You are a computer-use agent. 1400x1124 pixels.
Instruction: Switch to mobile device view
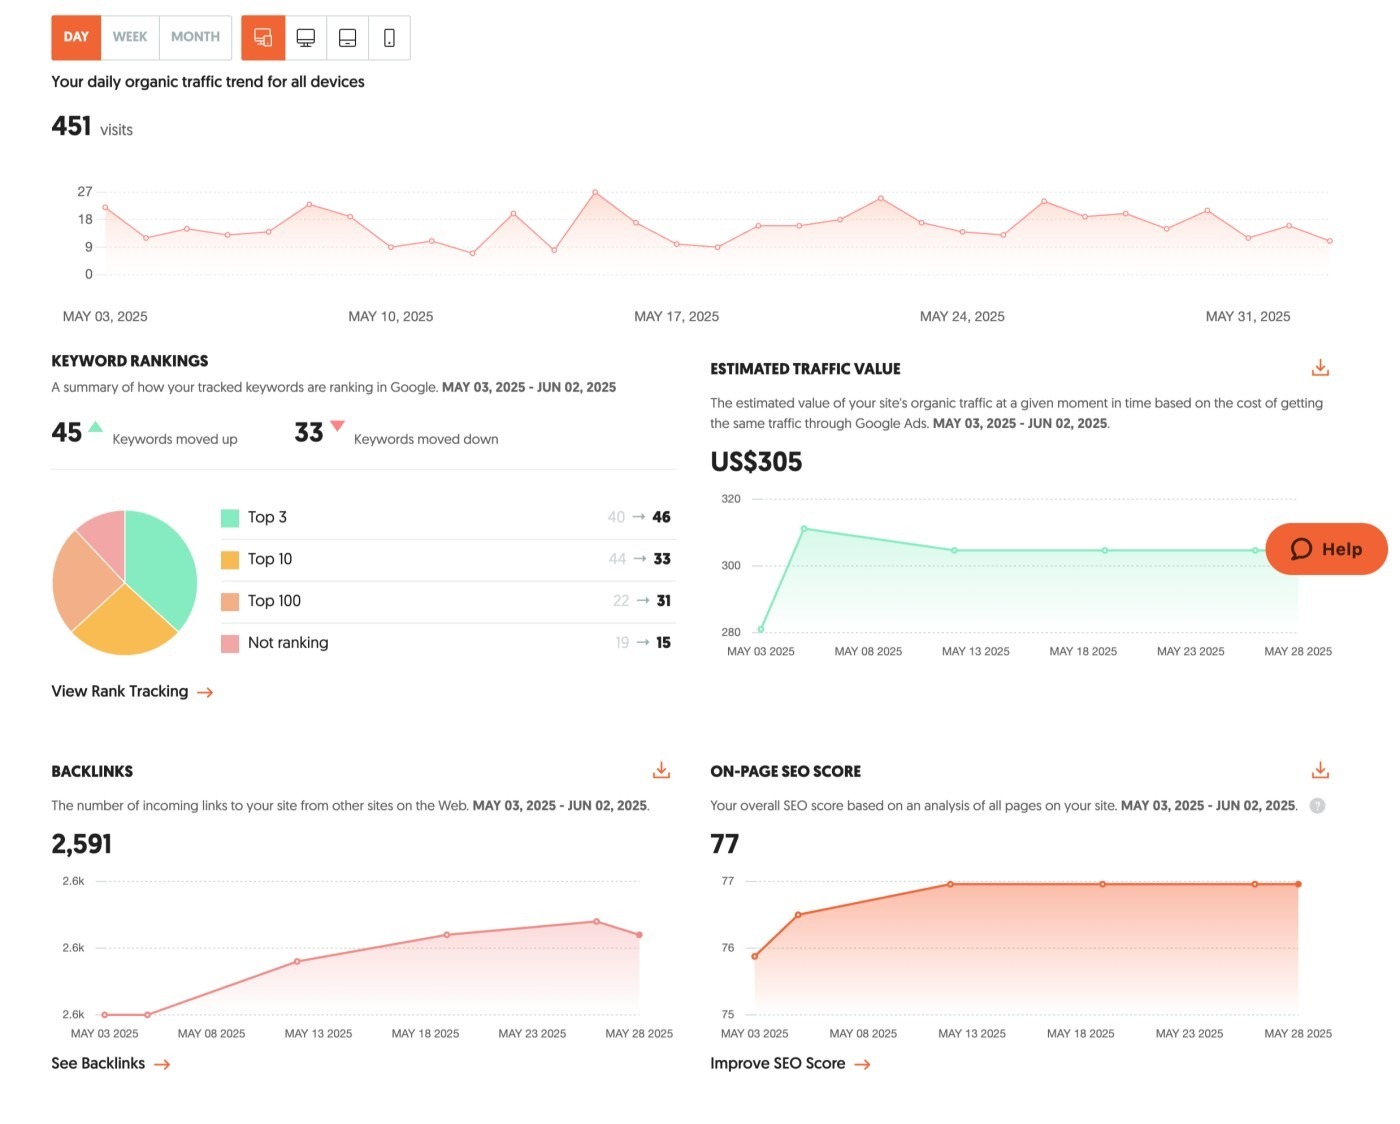pos(389,38)
